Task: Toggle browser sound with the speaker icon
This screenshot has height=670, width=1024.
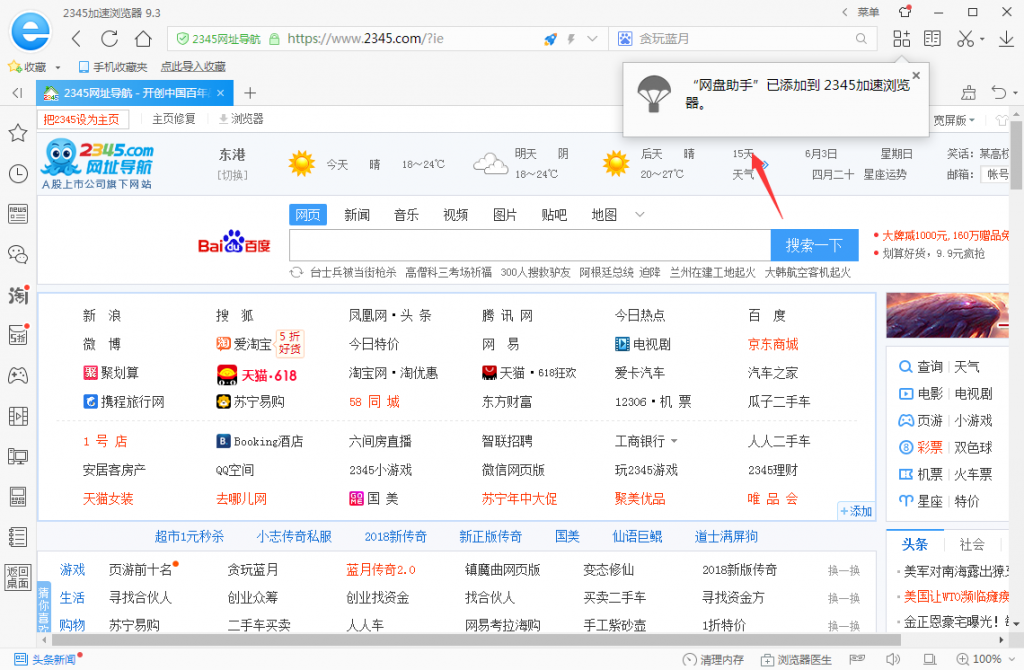Action: click(x=893, y=660)
